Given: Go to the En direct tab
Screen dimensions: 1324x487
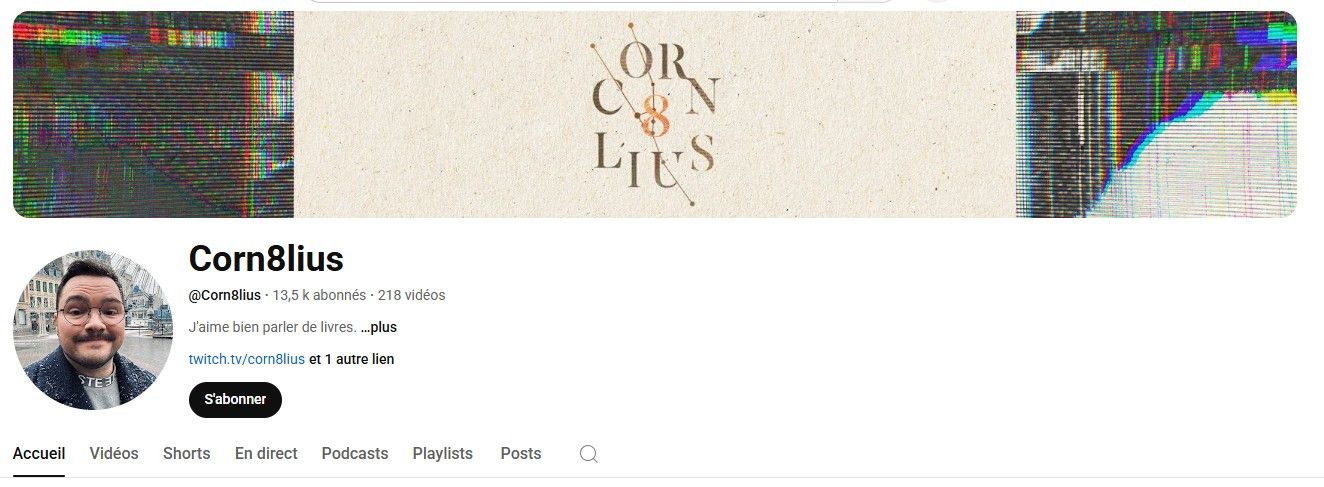Looking at the screenshot, I should click(x=266, y=453).
